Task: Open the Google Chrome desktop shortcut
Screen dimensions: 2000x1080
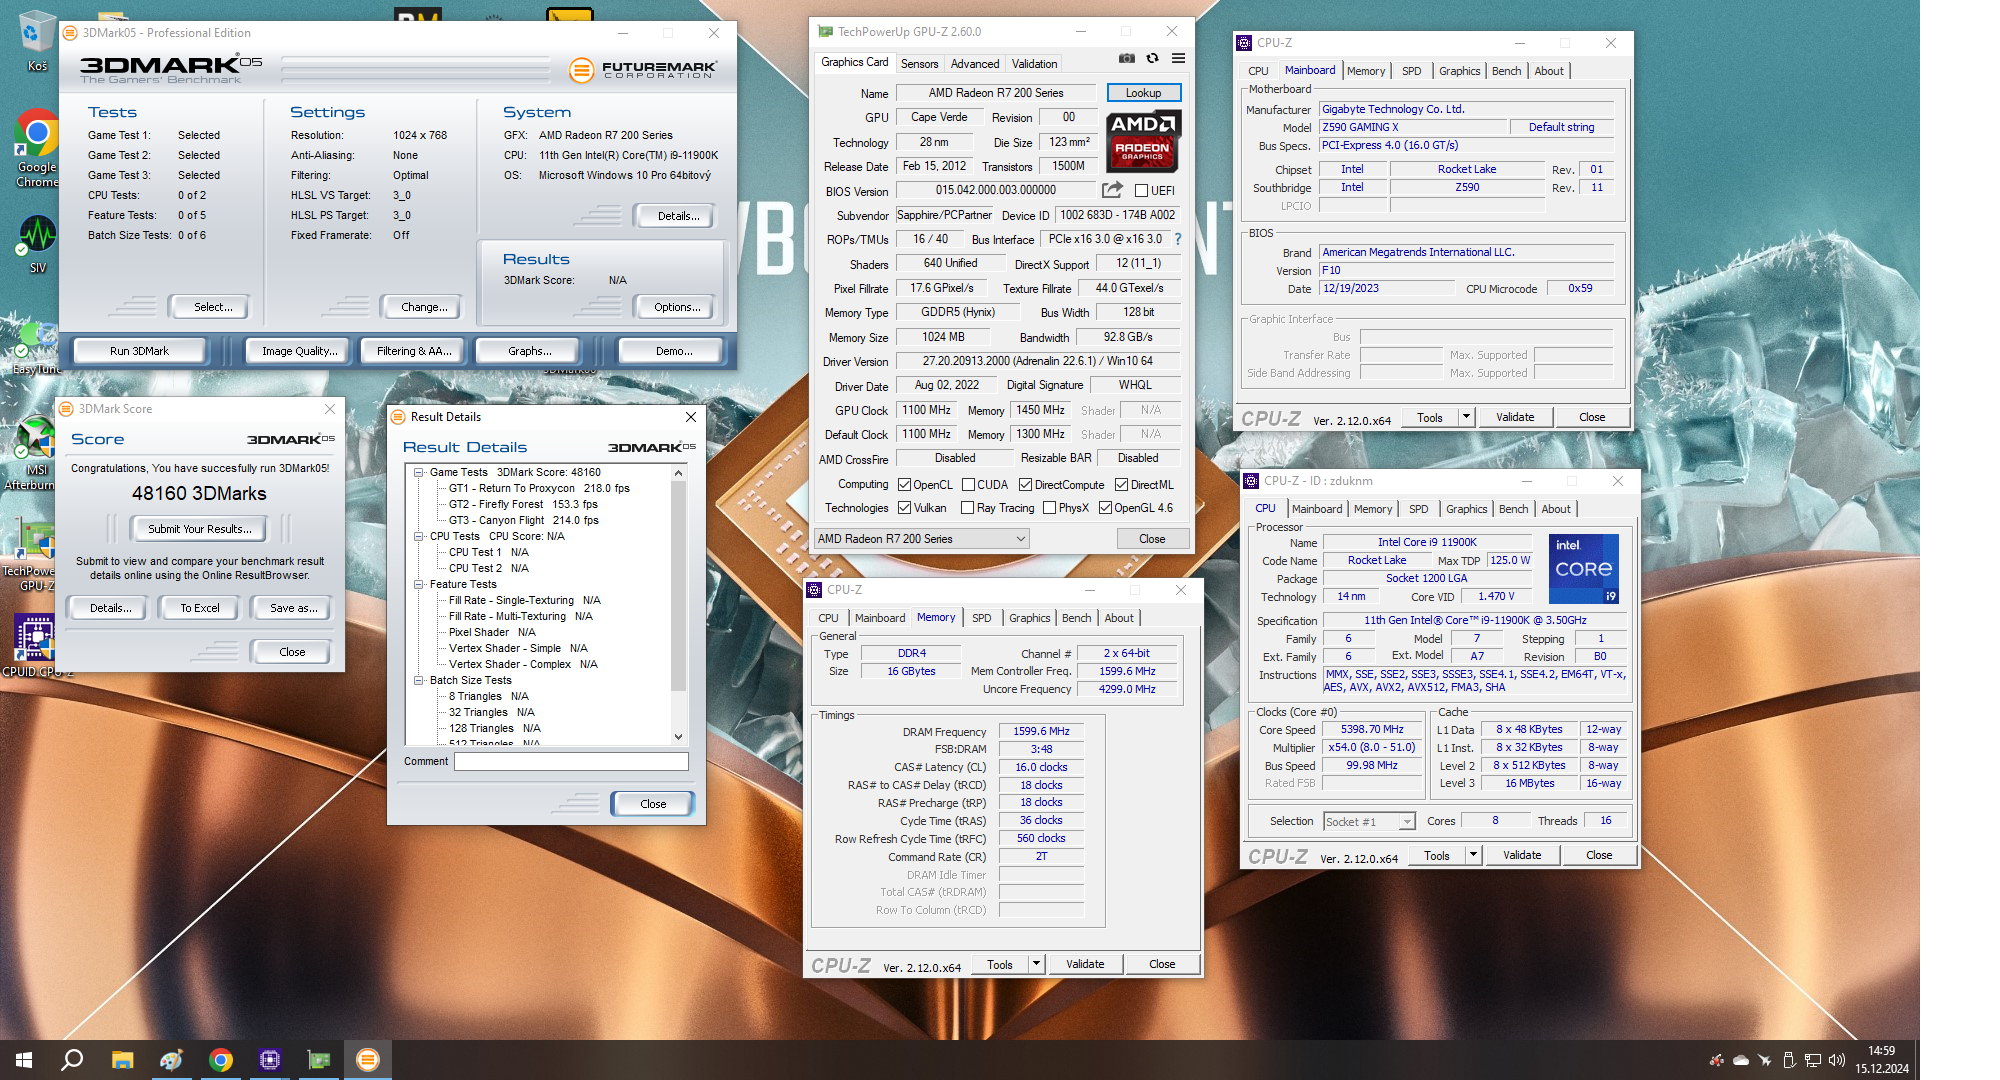Action: (x=37, y=148)
